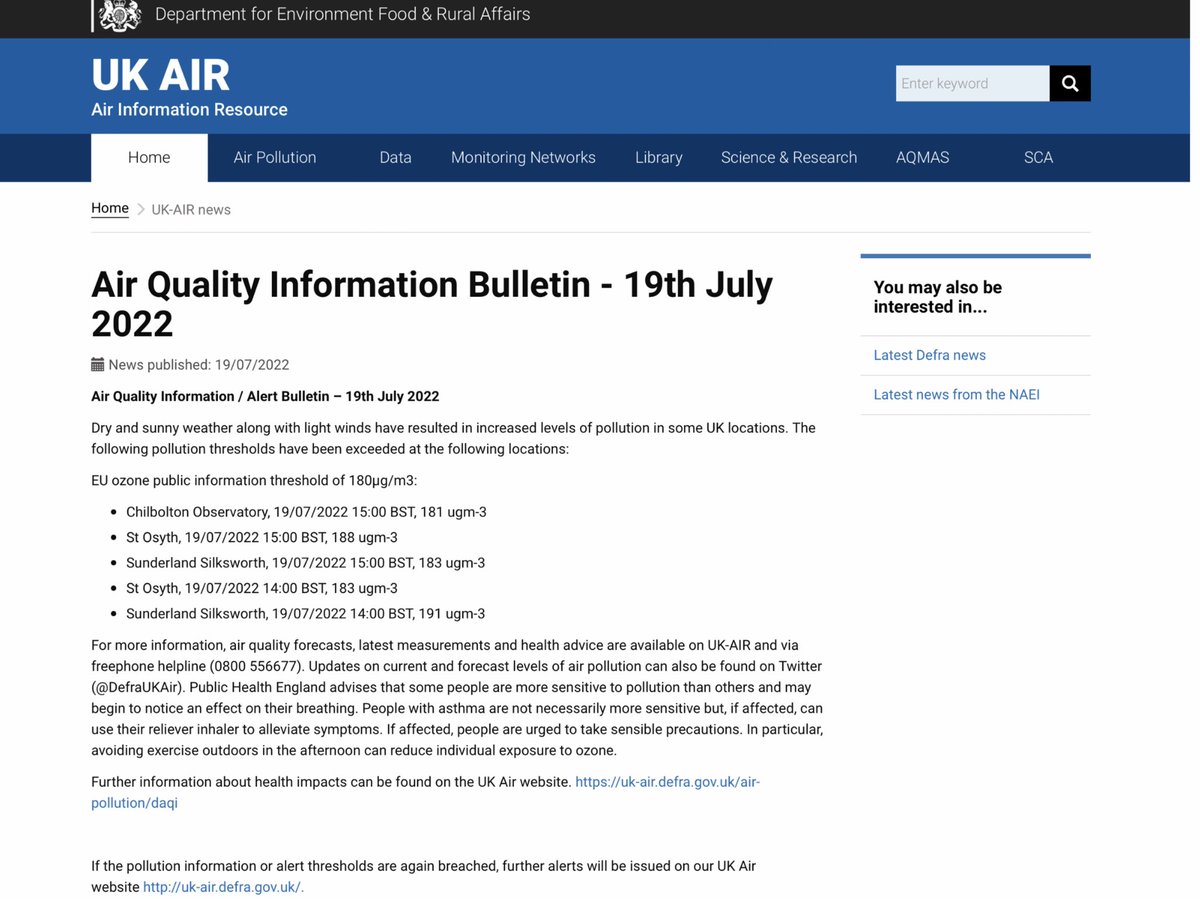Click the Air Quality Information Bulletin heading
The image size is (1200, 899).
pyautogui.click(x=432, y=304)
